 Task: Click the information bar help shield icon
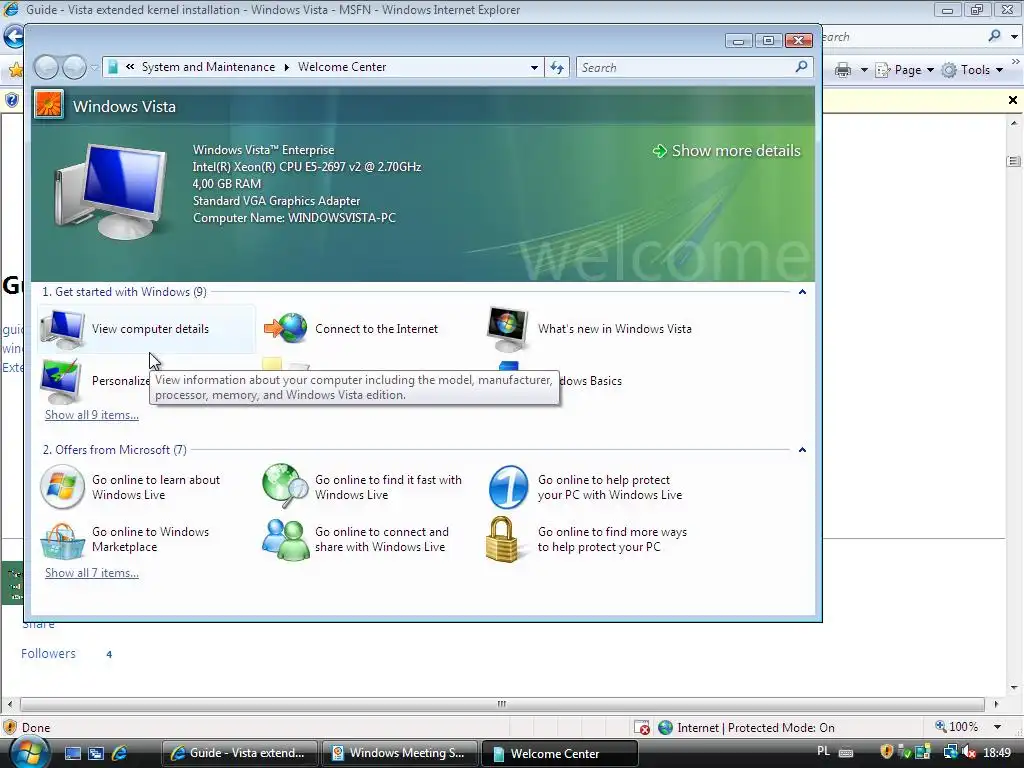[x=12, y=101]
